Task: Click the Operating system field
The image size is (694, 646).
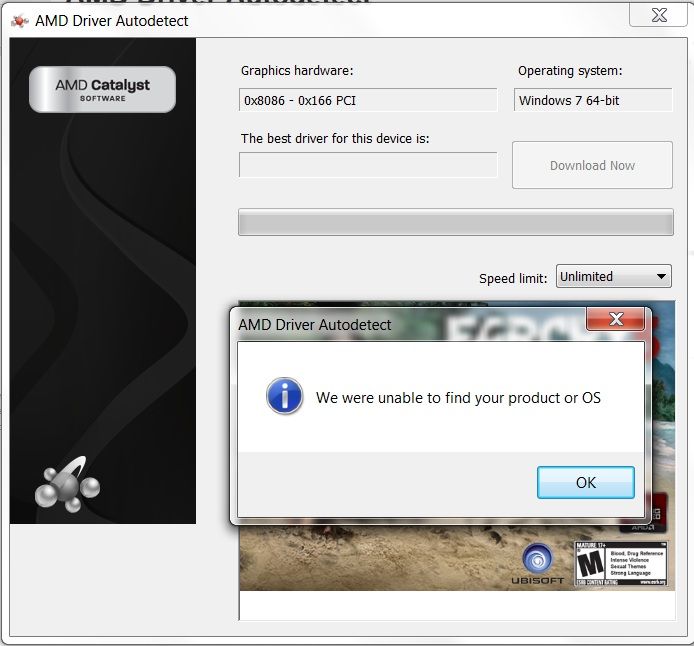Action: pos(593,100)
